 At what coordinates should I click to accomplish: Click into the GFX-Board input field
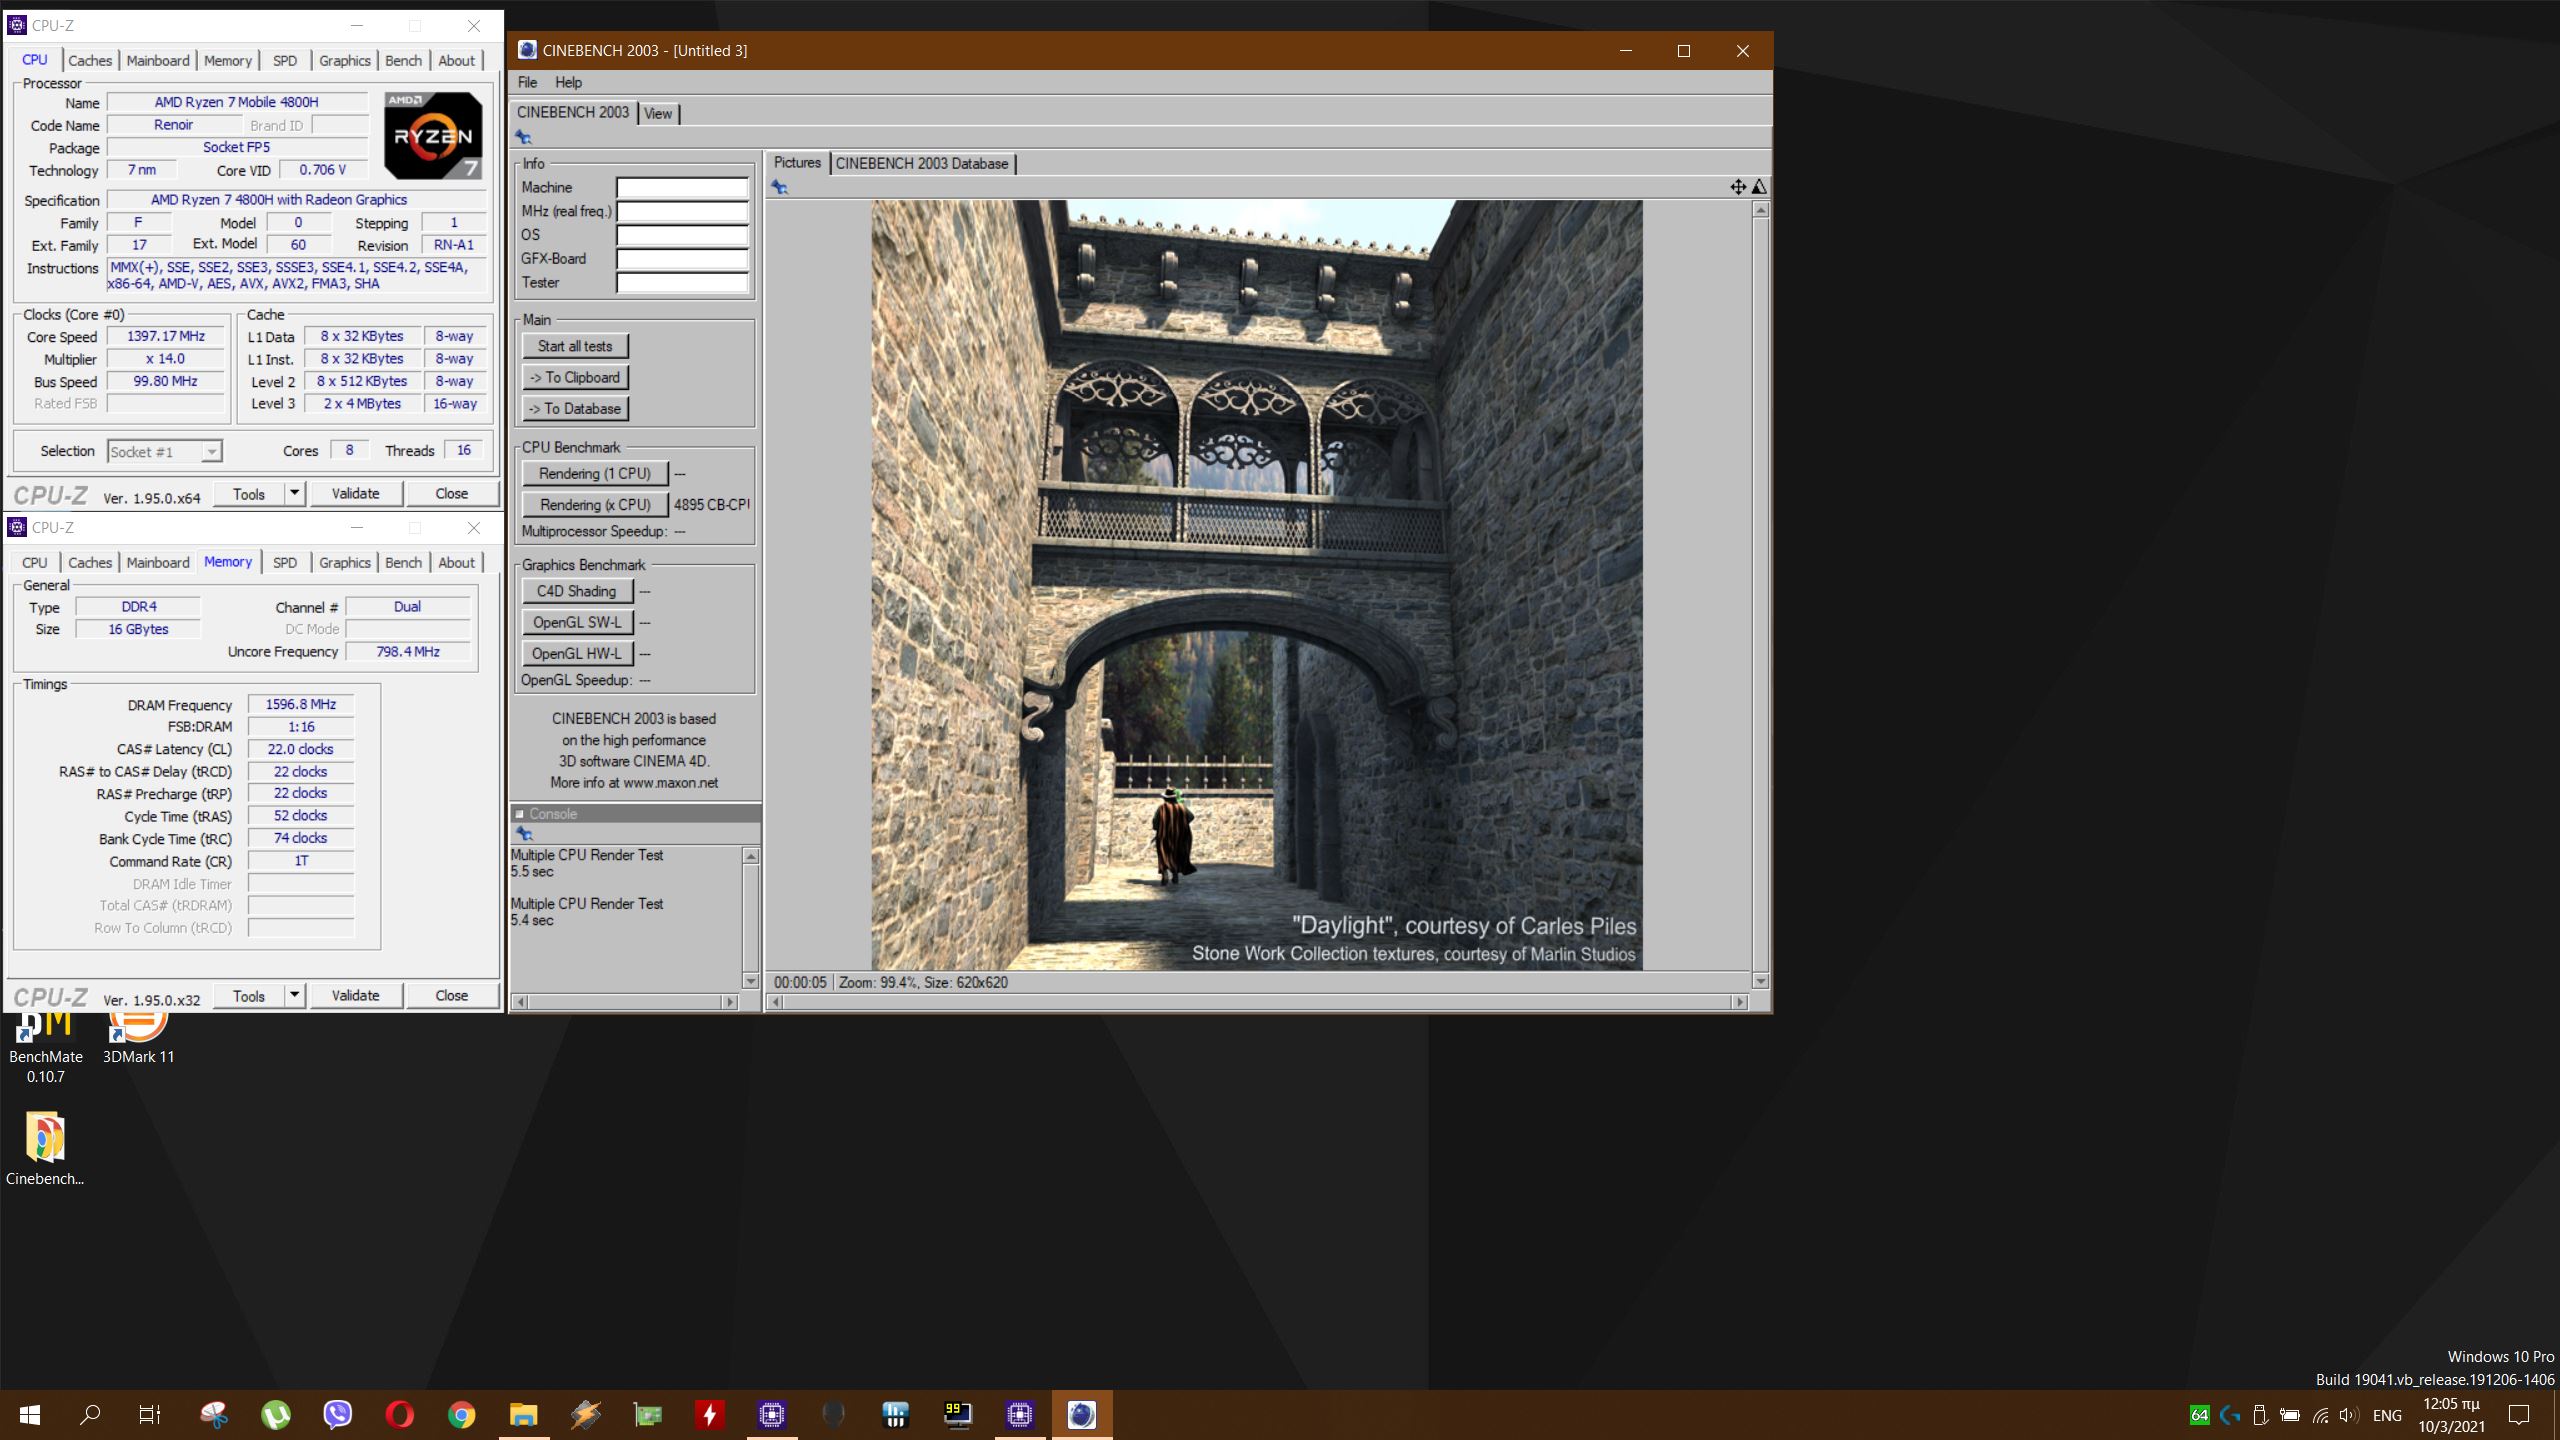tap(682, 259)
